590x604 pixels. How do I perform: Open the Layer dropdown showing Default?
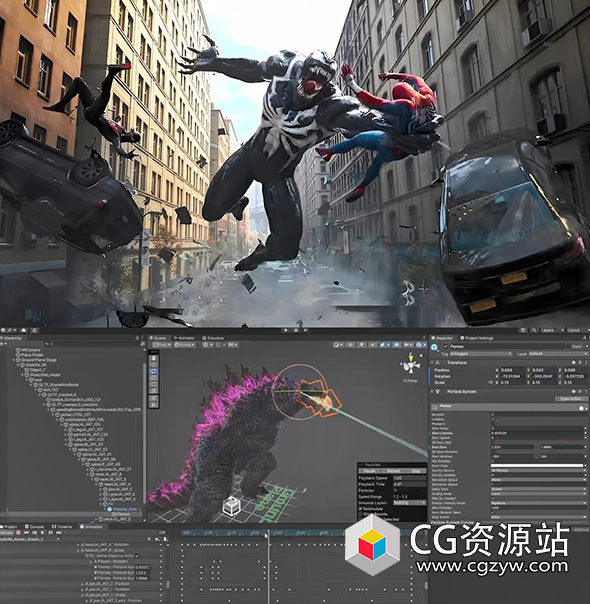[558, 354]
